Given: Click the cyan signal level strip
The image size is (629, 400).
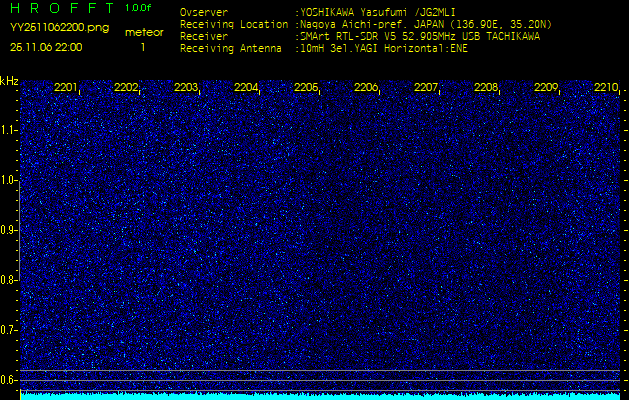Looking at the screenshot, I should coord(320,396).
